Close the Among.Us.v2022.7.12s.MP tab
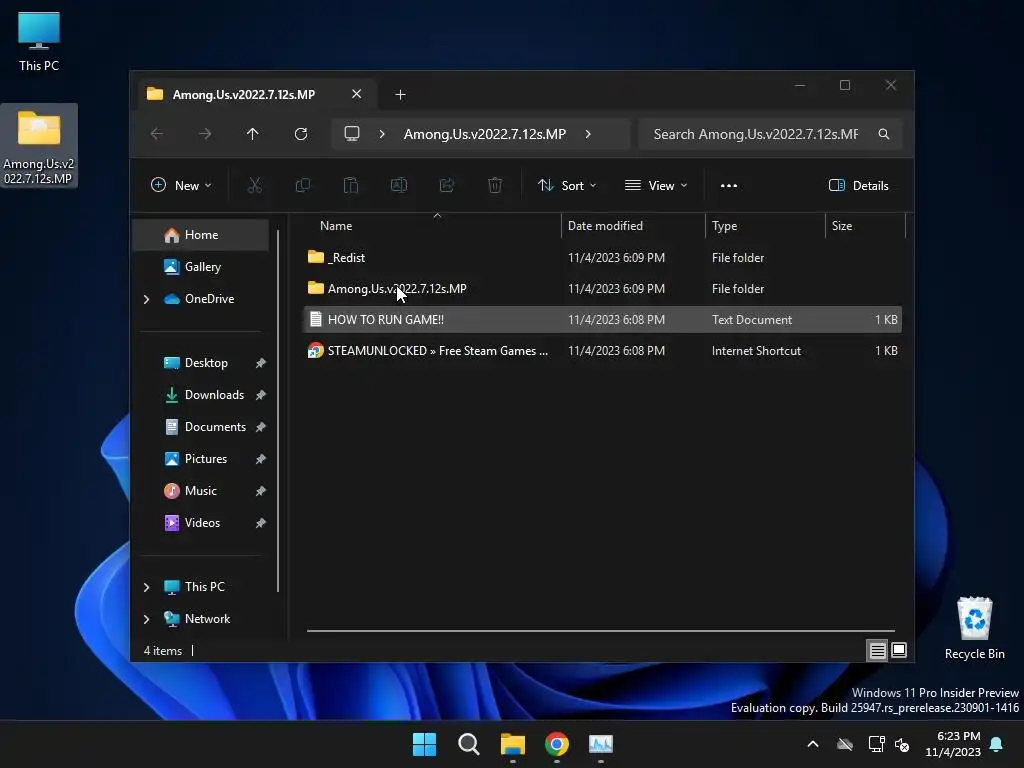This screenshot has height=768, width=1024. [x=357, y=94]
